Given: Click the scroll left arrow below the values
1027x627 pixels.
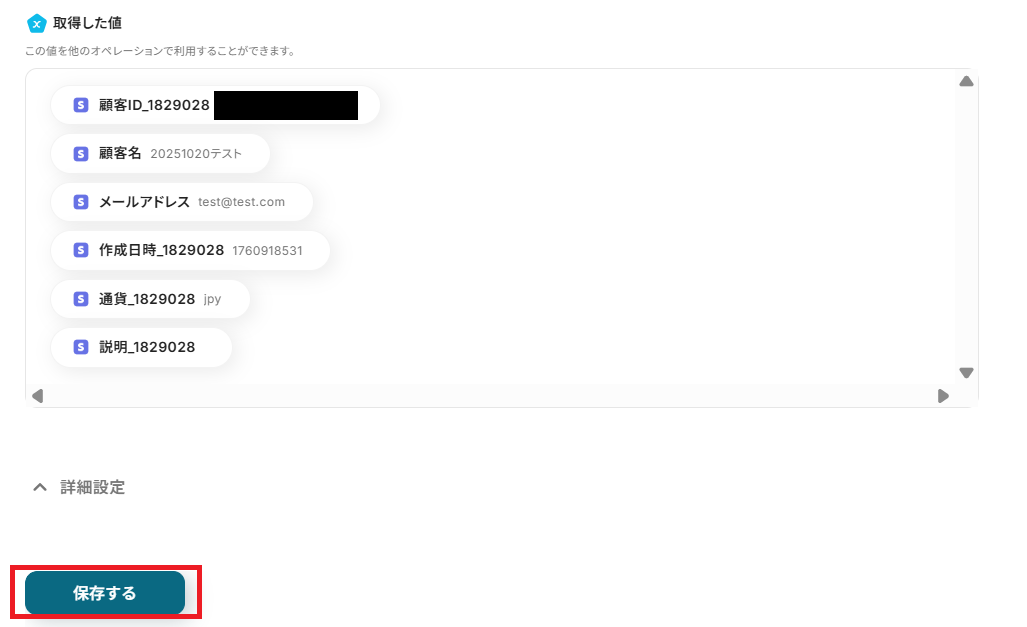Looking at the screenshot, I should (37, 396).
